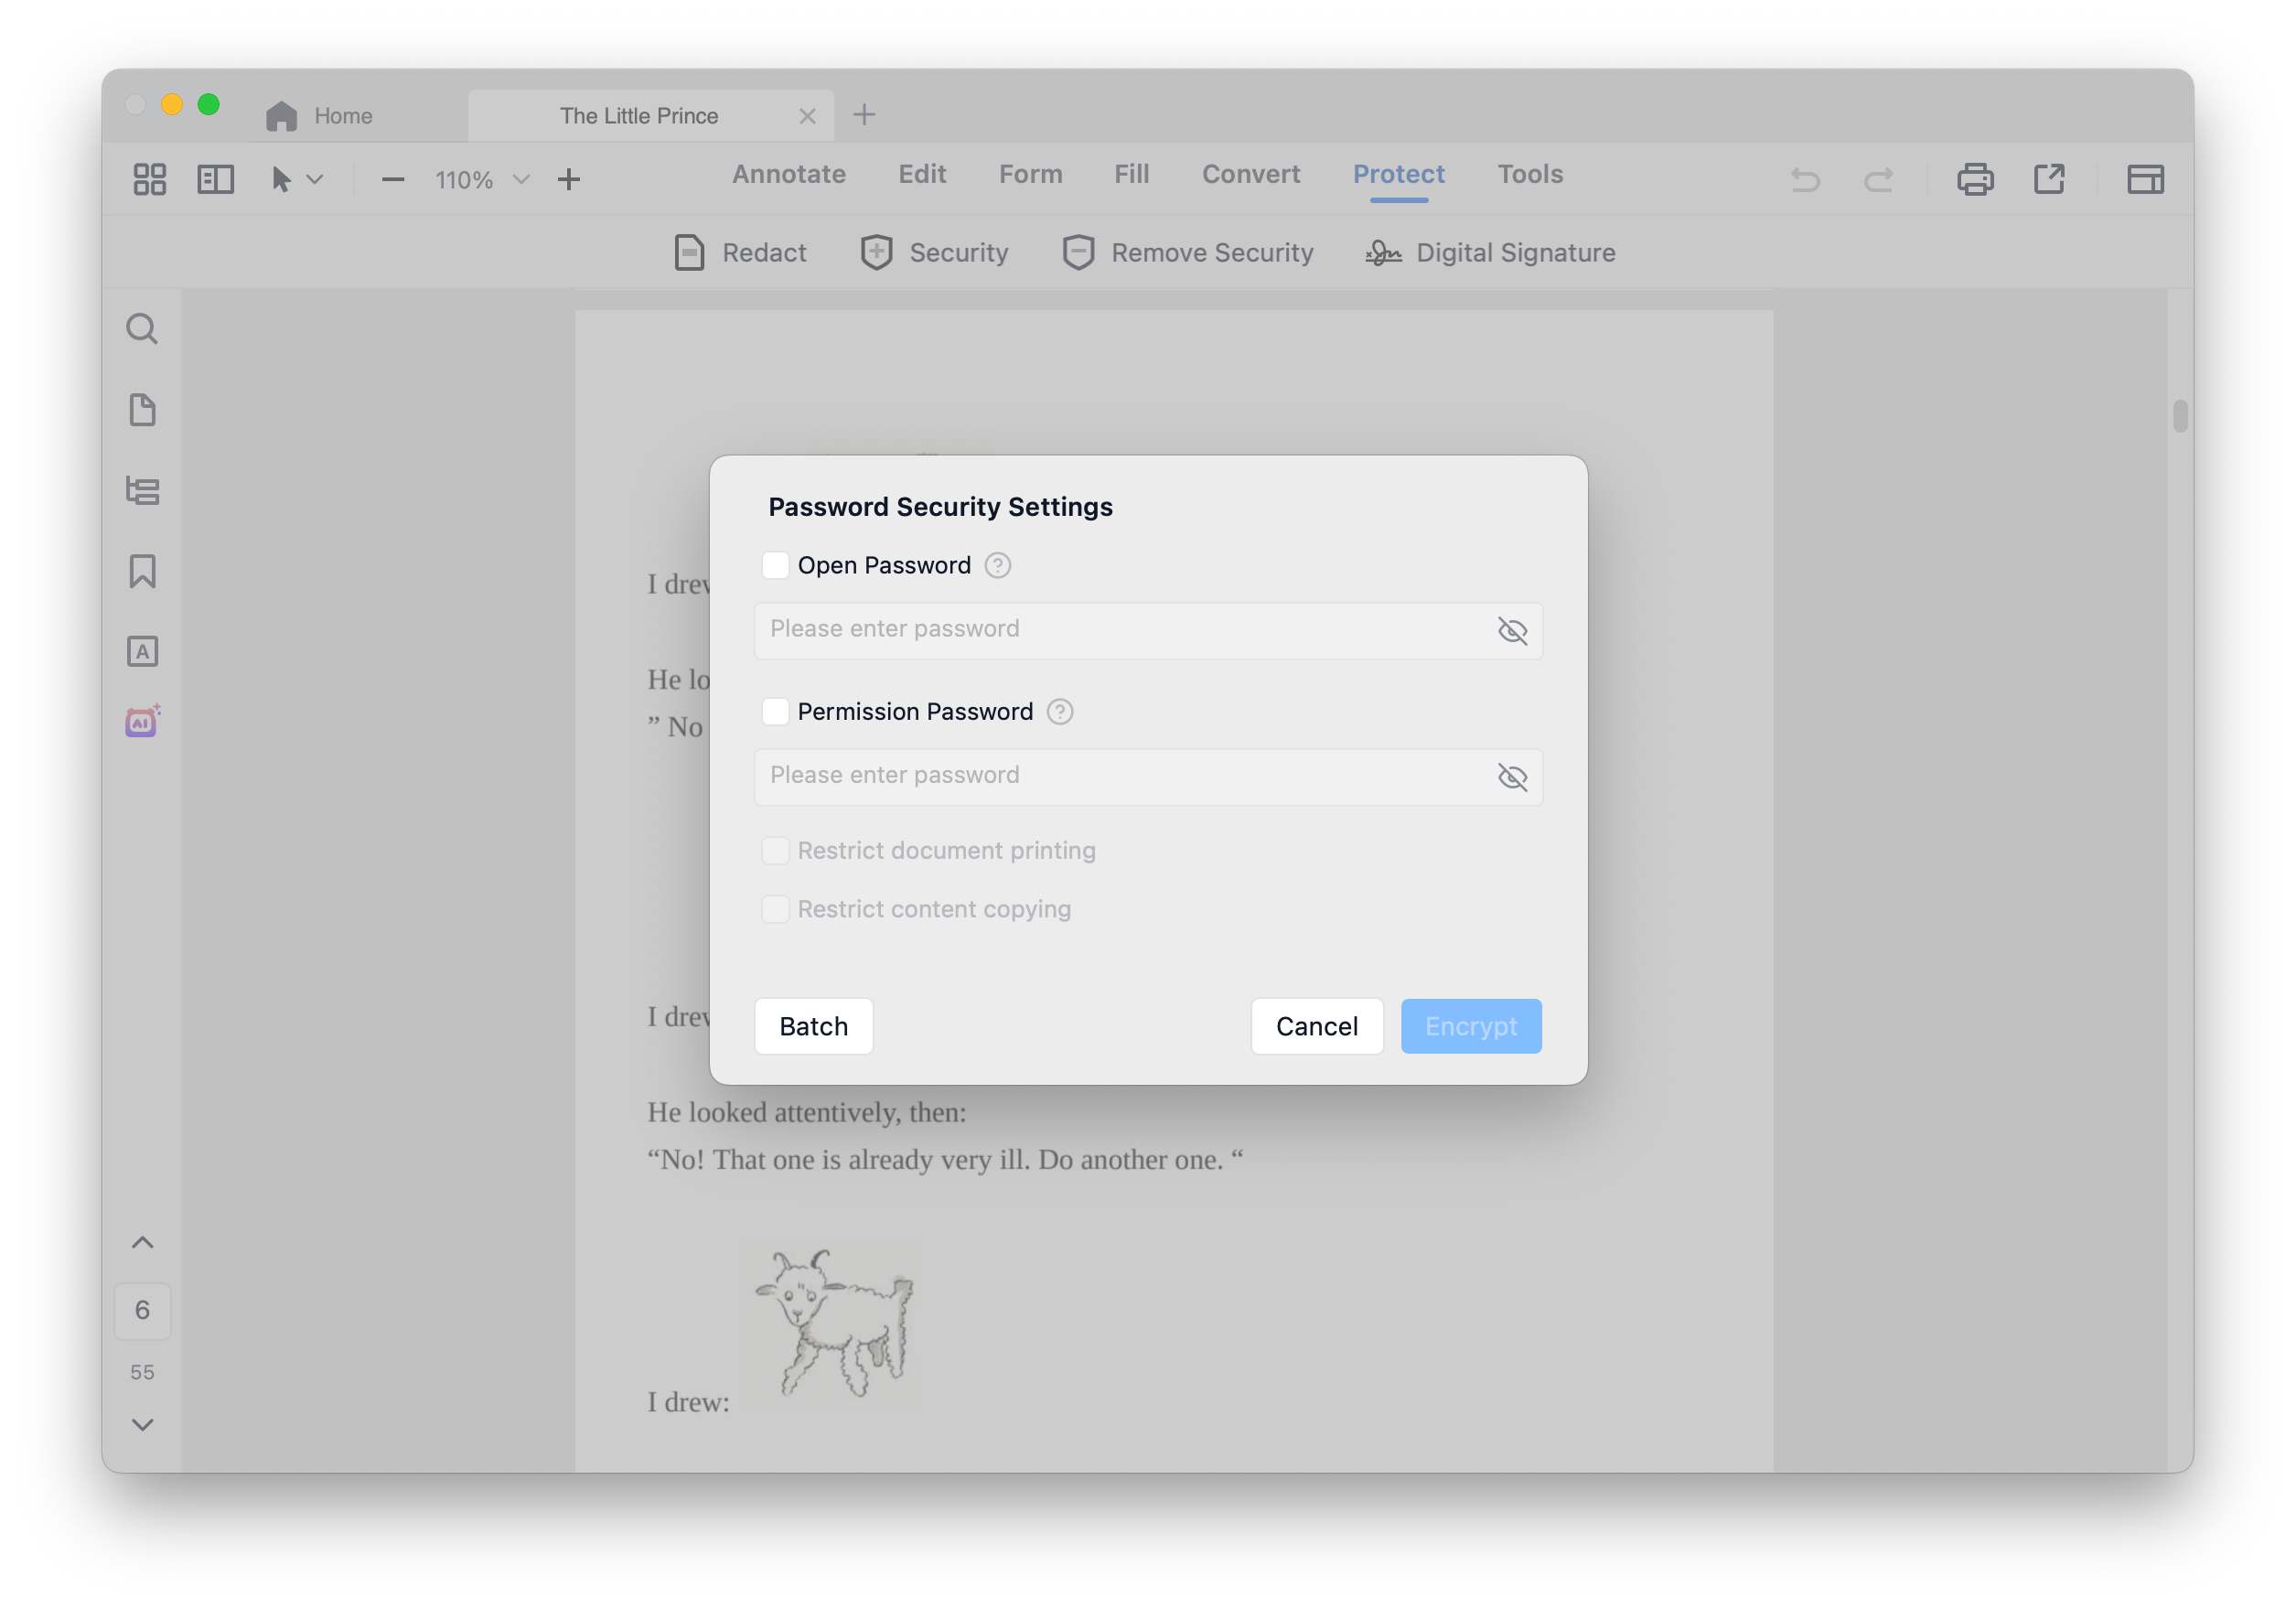2296x1608 pixels.
Task: Expand the zoom level dropdown
Action: (x=521, y=180)
